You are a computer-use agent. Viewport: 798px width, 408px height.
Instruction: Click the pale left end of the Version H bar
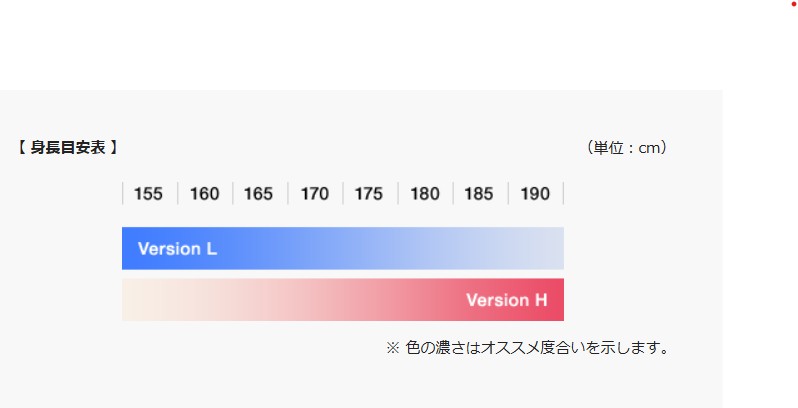[x=138, y=300]
